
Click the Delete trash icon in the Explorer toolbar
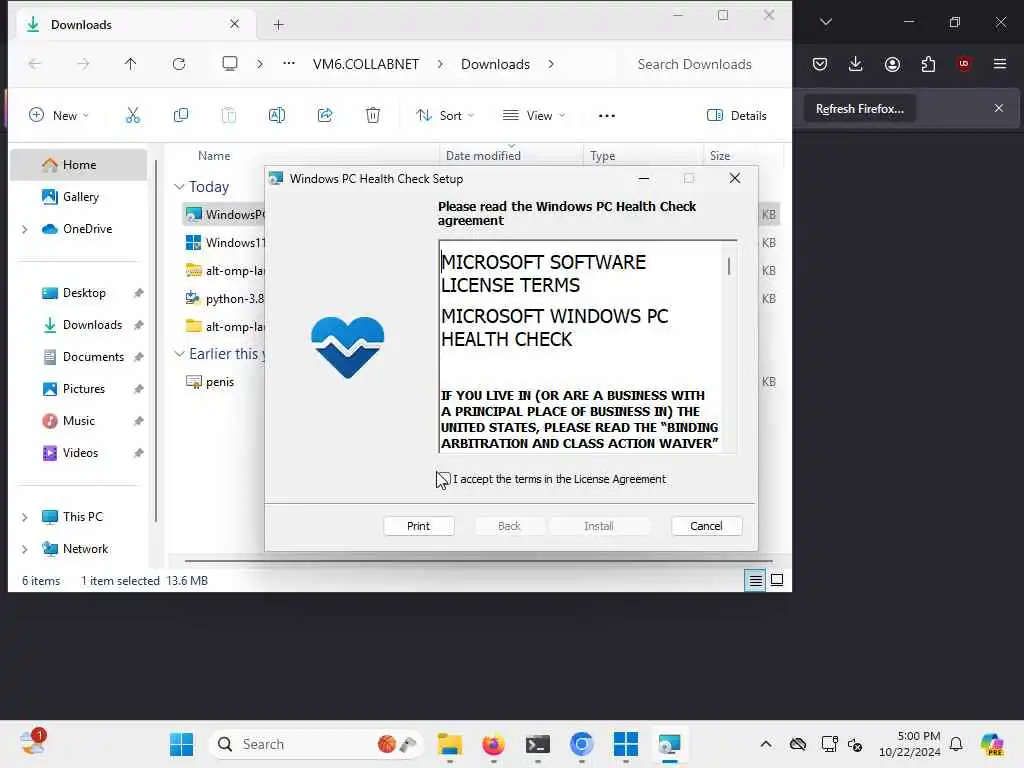click(373, 116)
